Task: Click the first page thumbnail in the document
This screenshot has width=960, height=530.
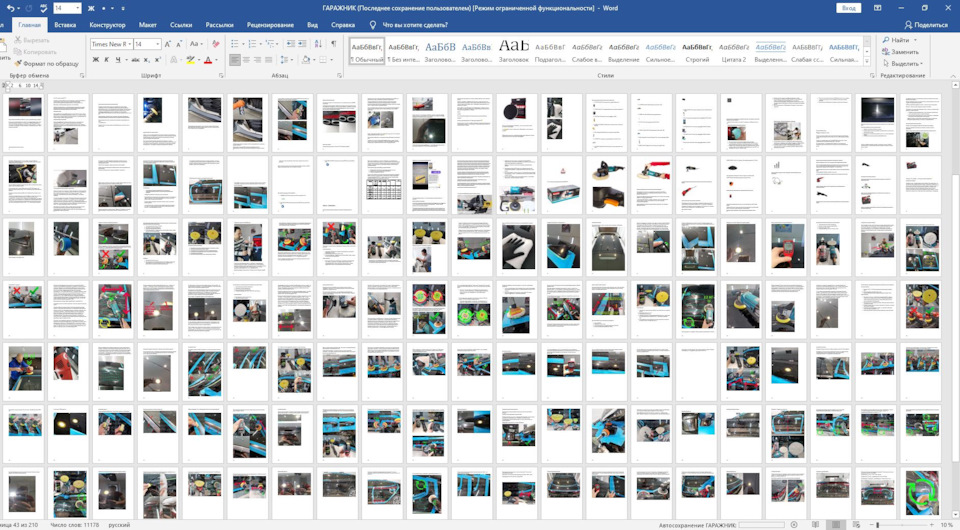Action: tap(24, 122)
